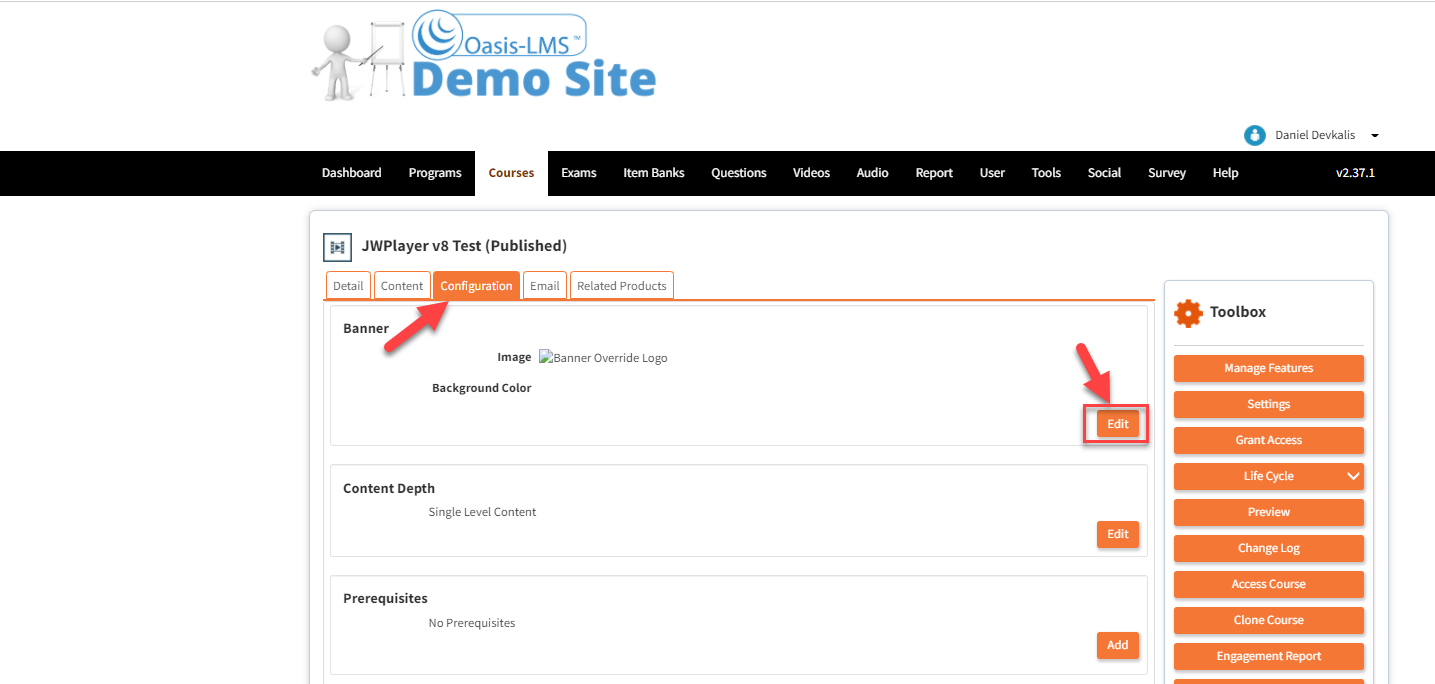Open the course Change Log
The width and height of the screenshot is (1435, 684).
(1268, 548)
